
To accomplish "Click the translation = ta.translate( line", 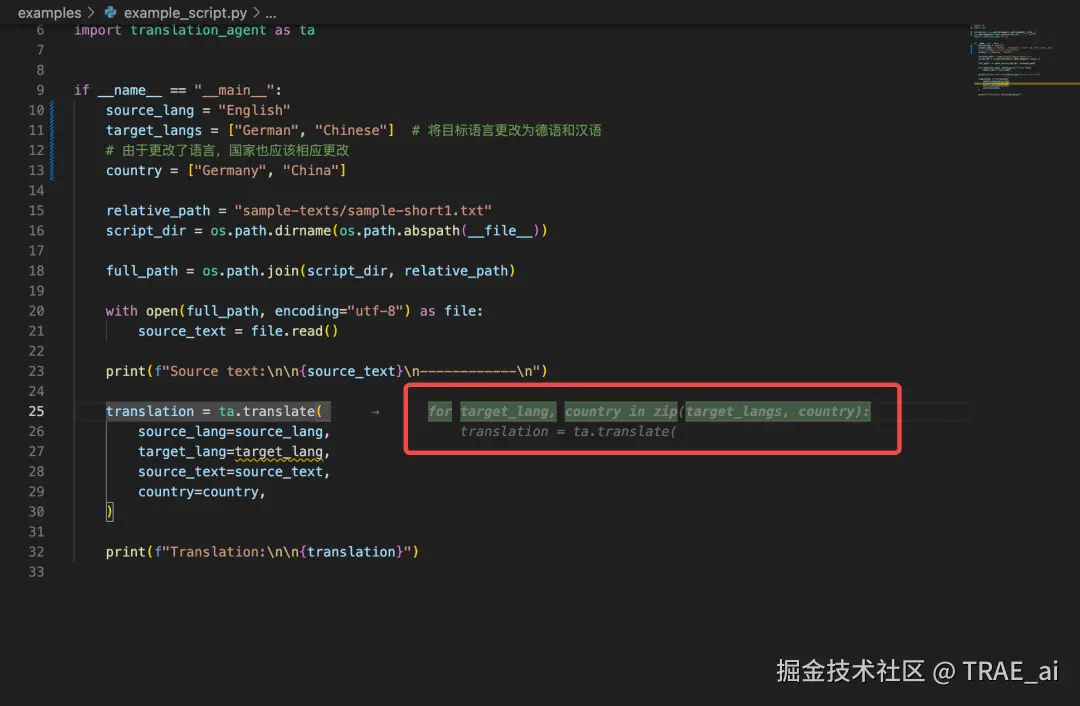I will coord(218,411).
